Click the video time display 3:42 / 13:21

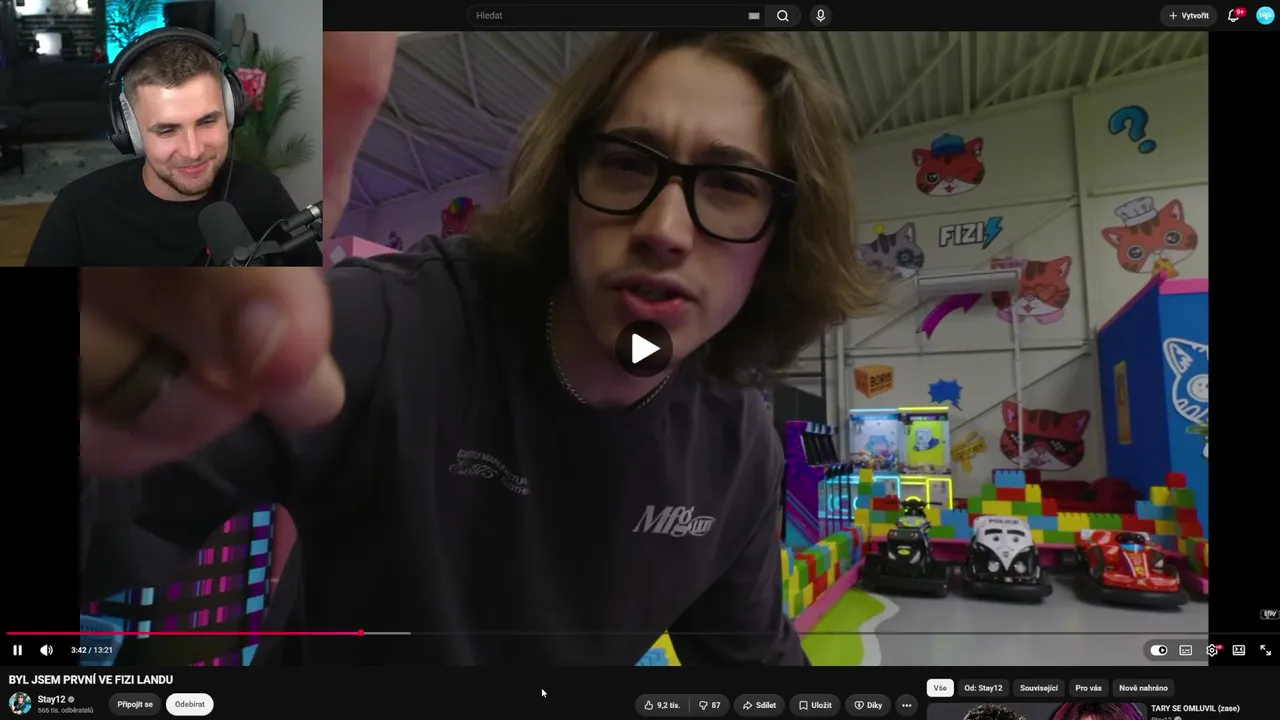point(92,650)
